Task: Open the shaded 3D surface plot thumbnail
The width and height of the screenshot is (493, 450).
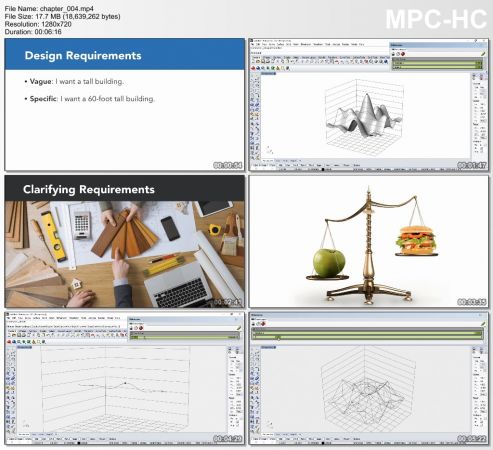Action: [369, 104]
